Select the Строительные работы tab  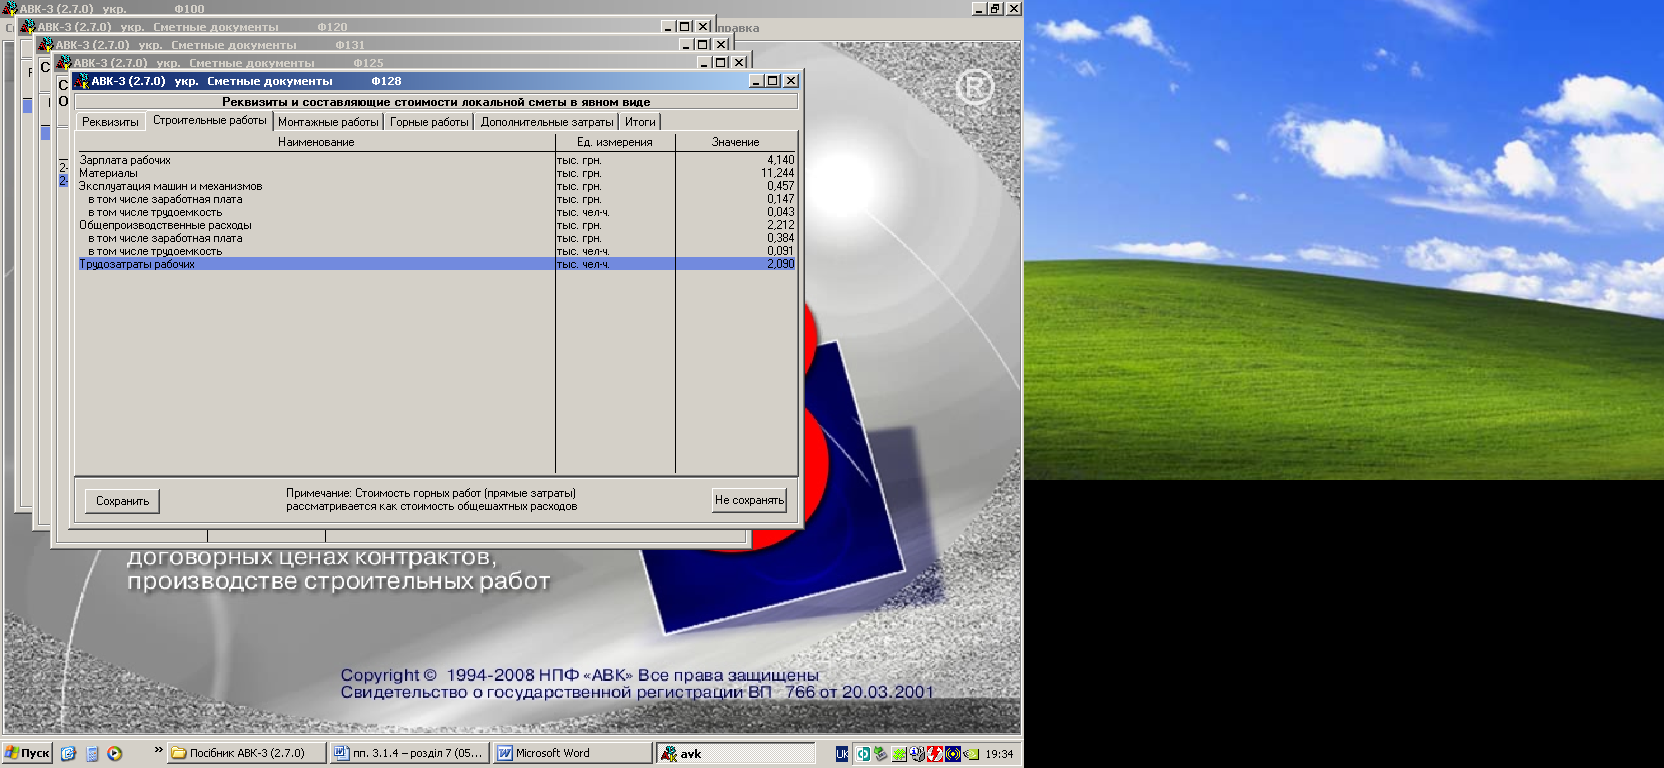point(210,120)
